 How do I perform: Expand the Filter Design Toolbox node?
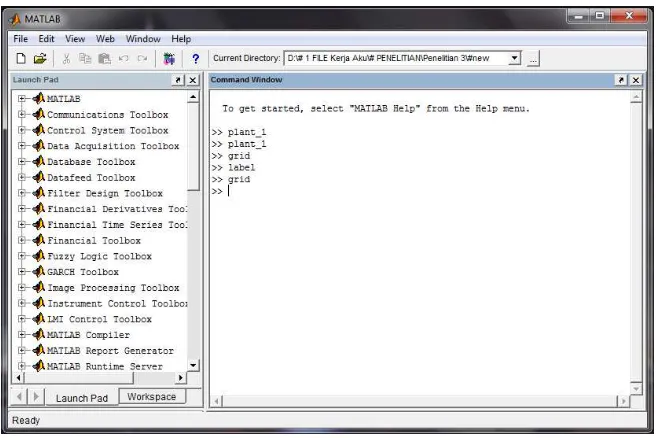(21, 193)
